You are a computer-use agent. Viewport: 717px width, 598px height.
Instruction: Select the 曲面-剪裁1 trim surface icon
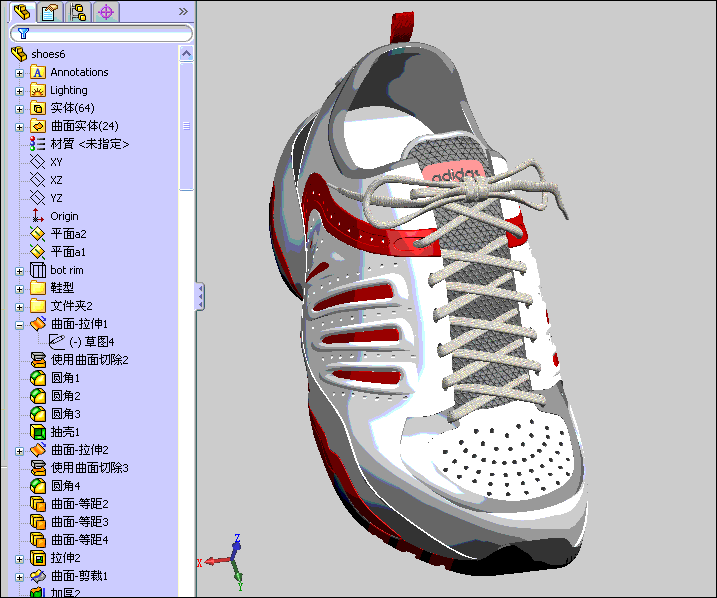pos(37,576)
